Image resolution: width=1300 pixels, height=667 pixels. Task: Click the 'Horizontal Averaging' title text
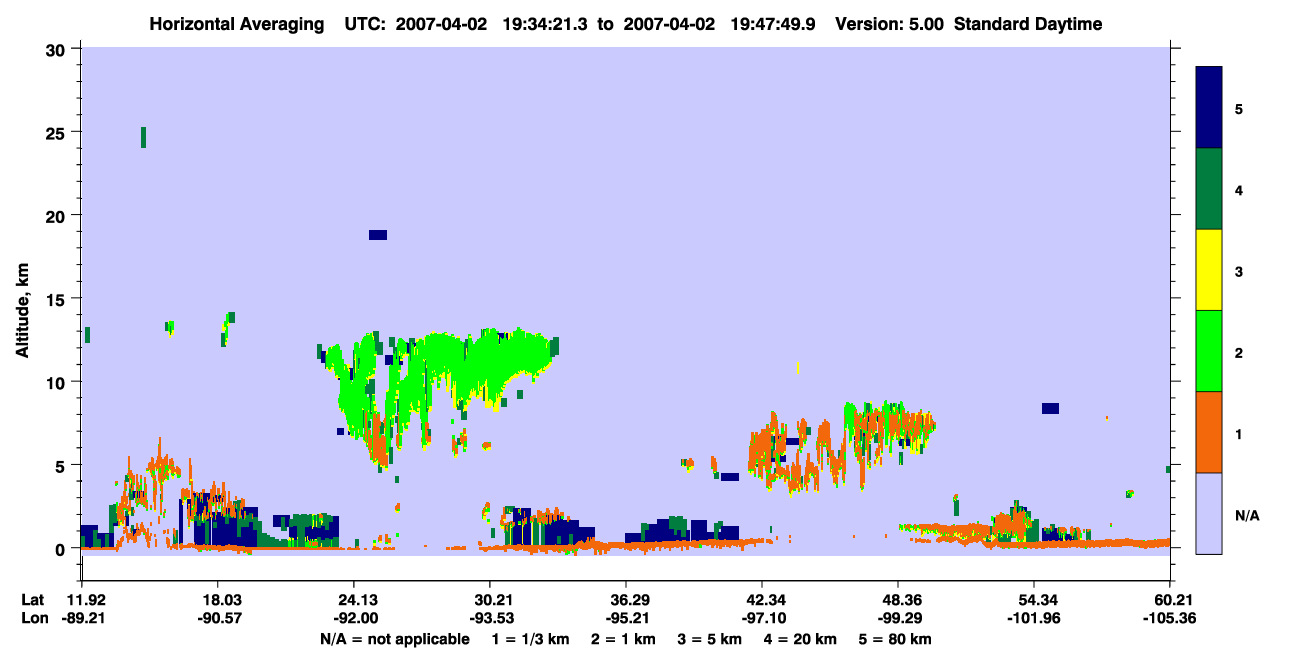pos(235,24)
